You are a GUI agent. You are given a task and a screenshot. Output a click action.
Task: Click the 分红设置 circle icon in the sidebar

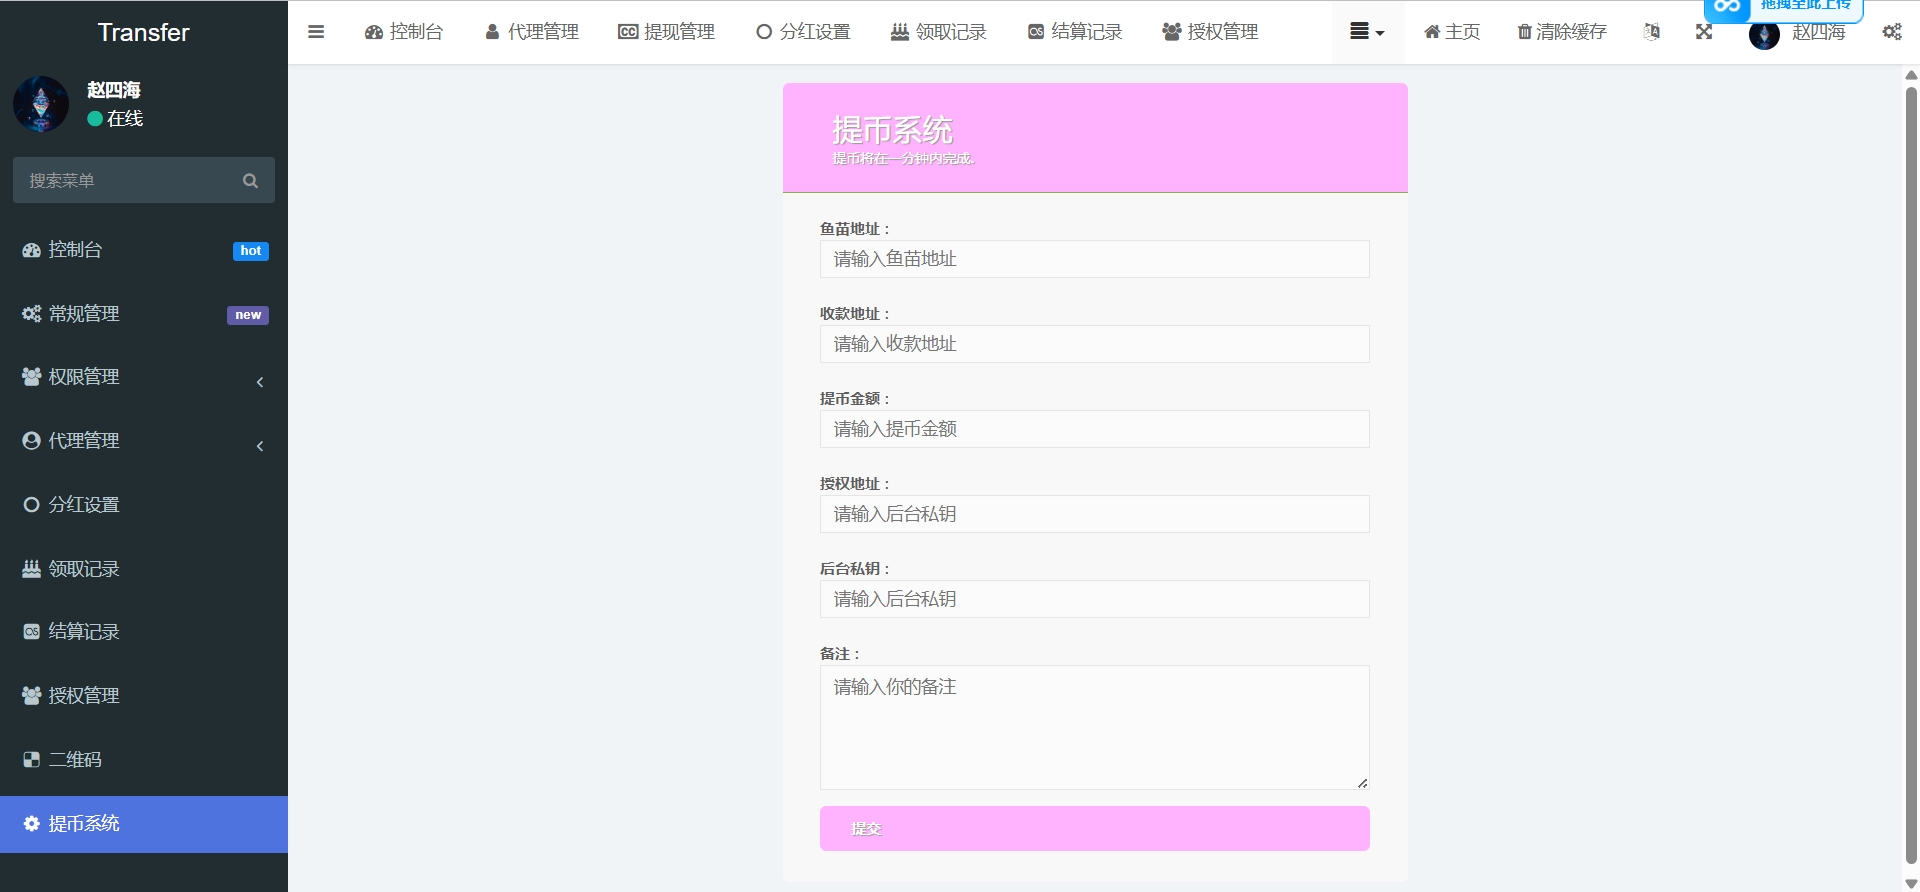(32, 505)
